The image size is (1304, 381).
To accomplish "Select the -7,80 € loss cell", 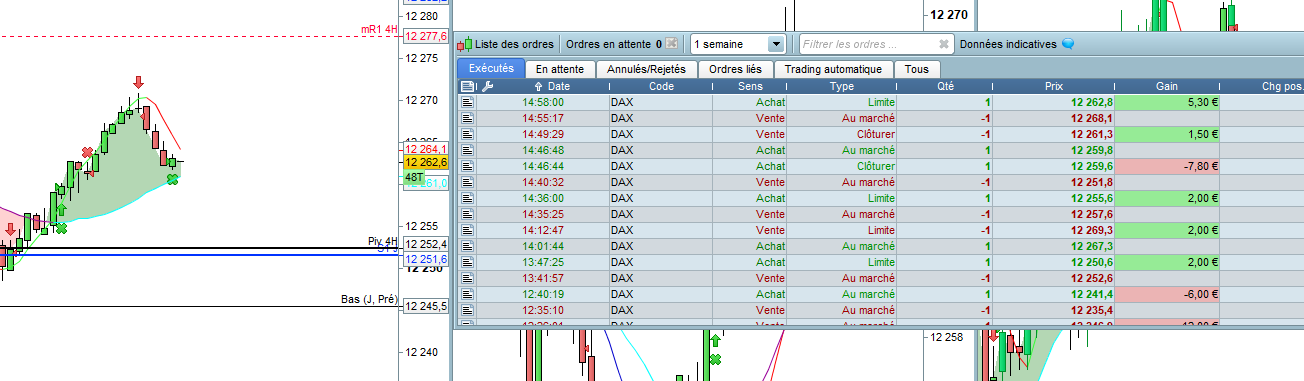I will pyautogui.click(x=1167, y=166).
